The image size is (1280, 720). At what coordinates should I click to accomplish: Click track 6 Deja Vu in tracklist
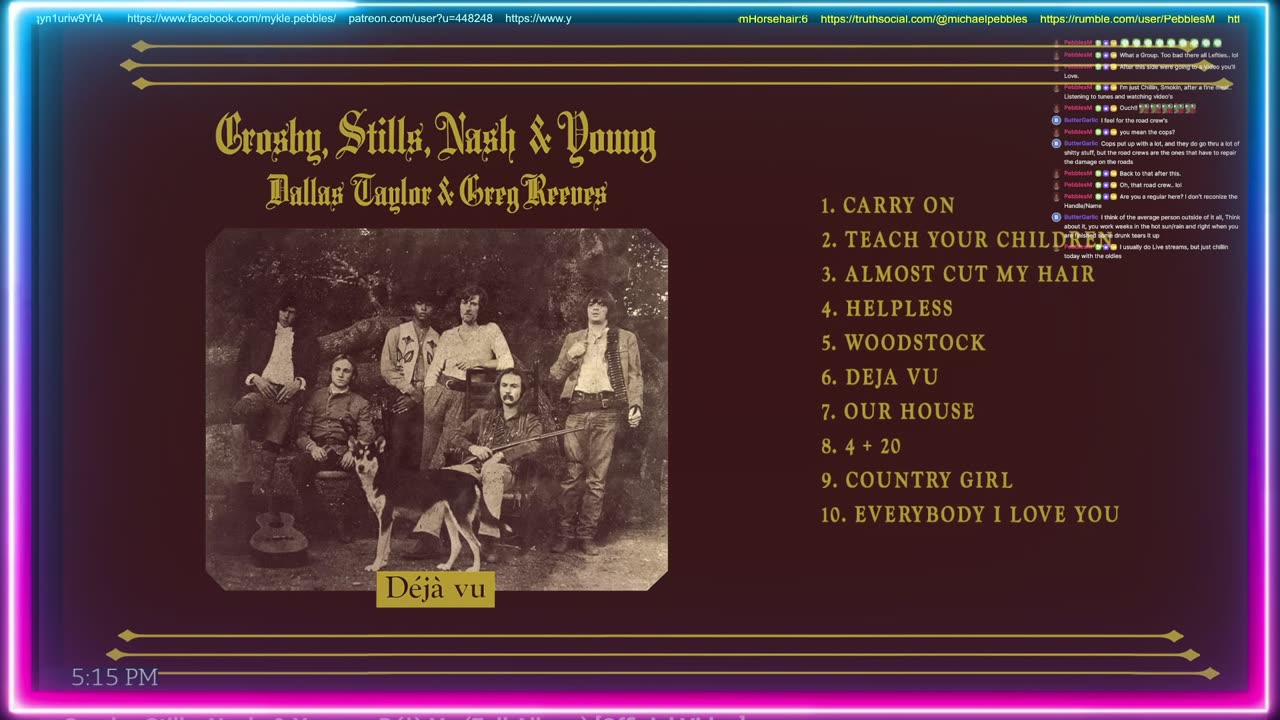click(880, 377)
